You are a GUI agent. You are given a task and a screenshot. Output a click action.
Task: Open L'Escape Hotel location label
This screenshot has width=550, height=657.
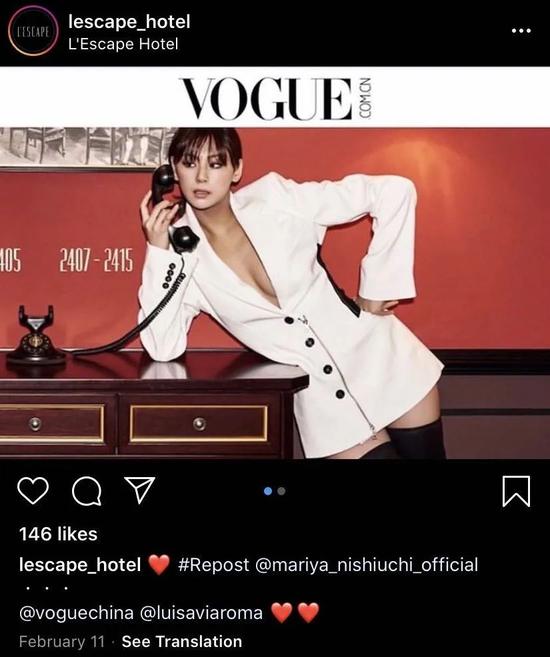[x=123, y=44]
